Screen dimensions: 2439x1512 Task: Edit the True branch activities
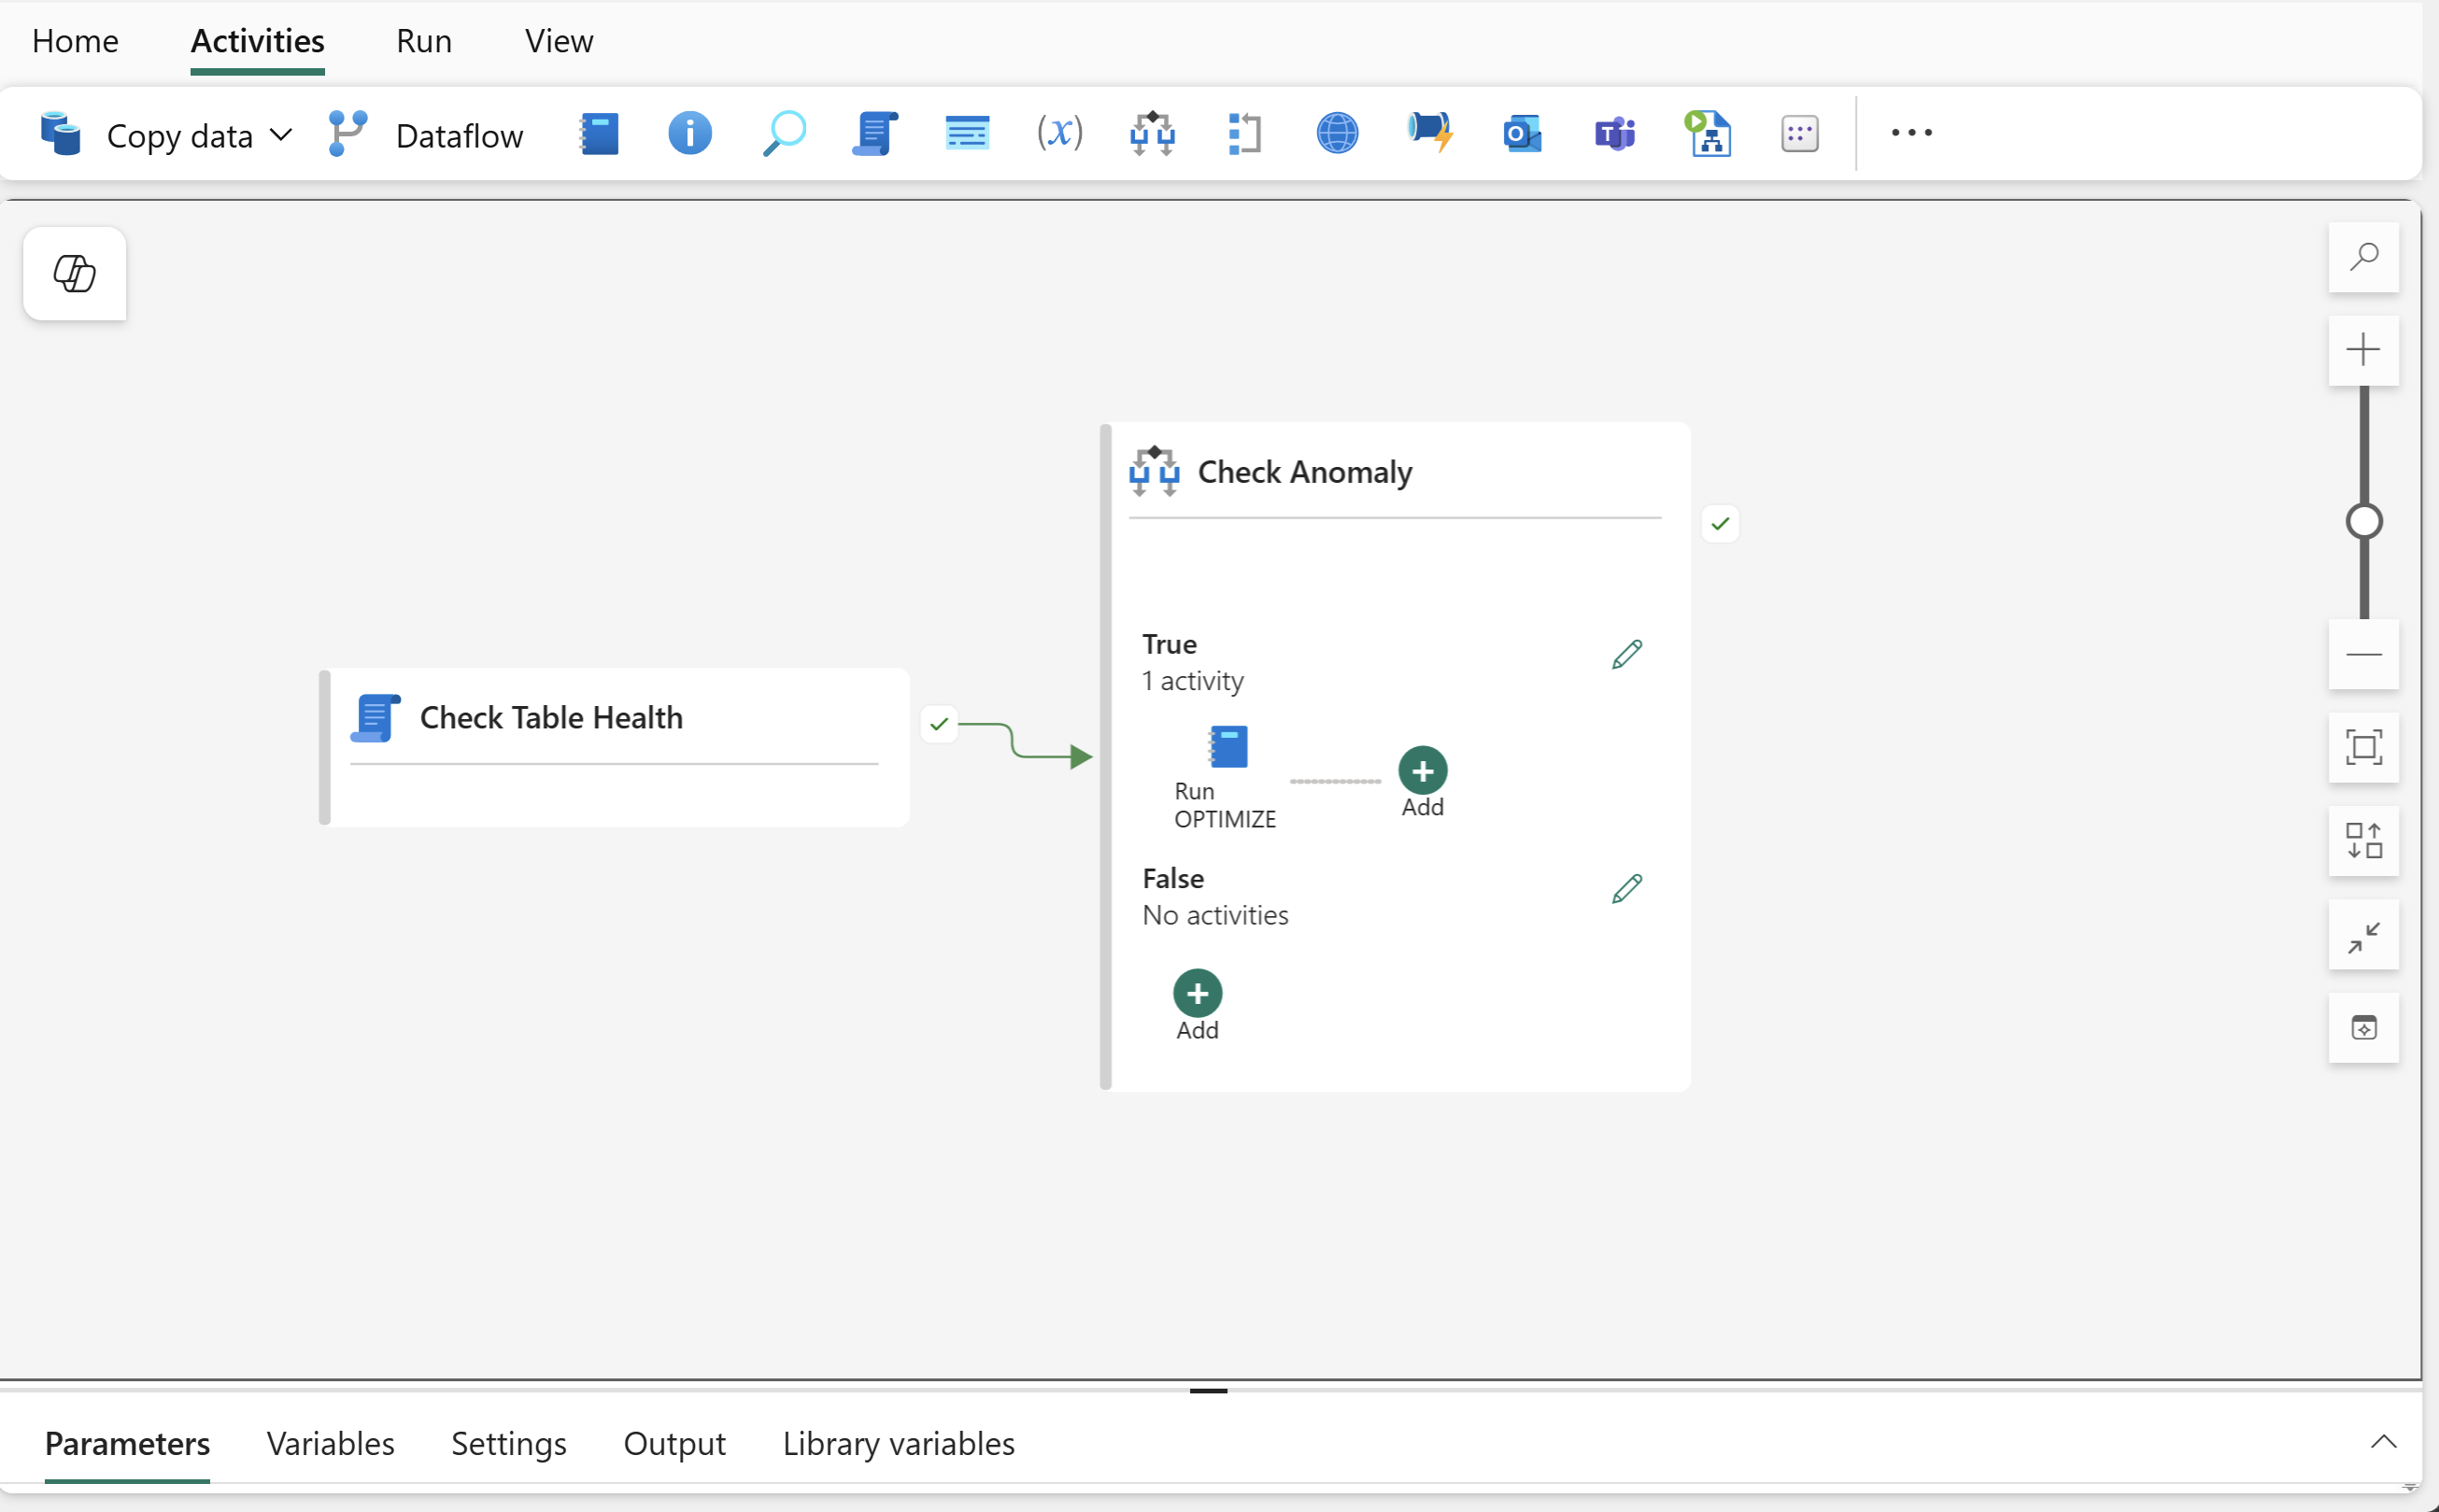click(1627, 654)
